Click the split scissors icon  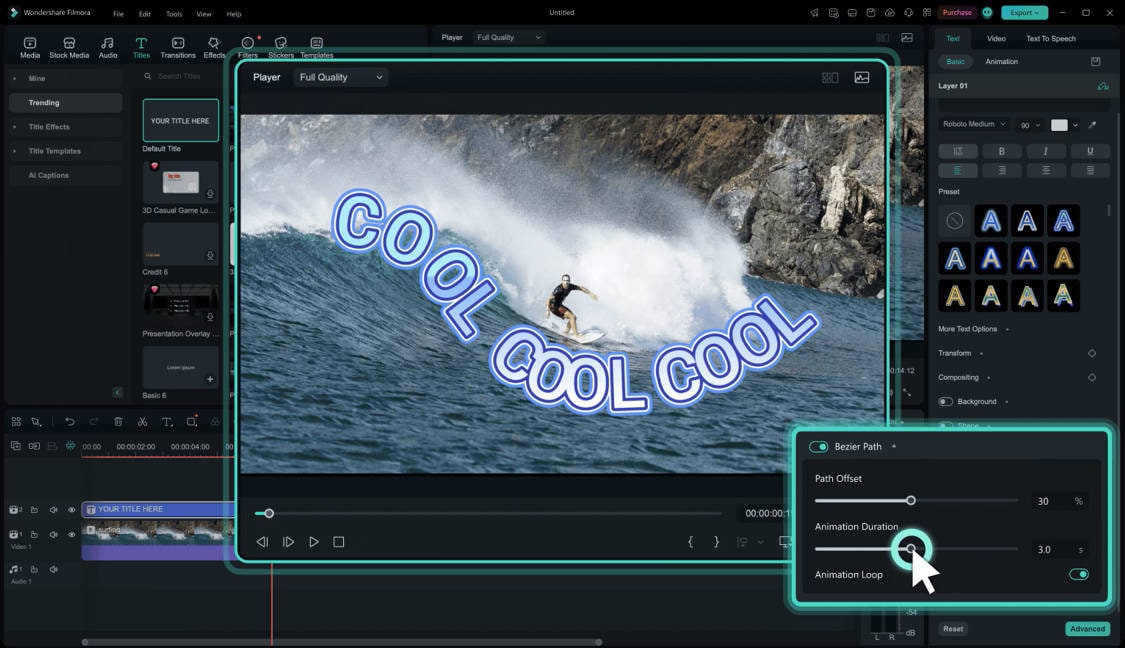pyautogui.click(x=142, y=422)
